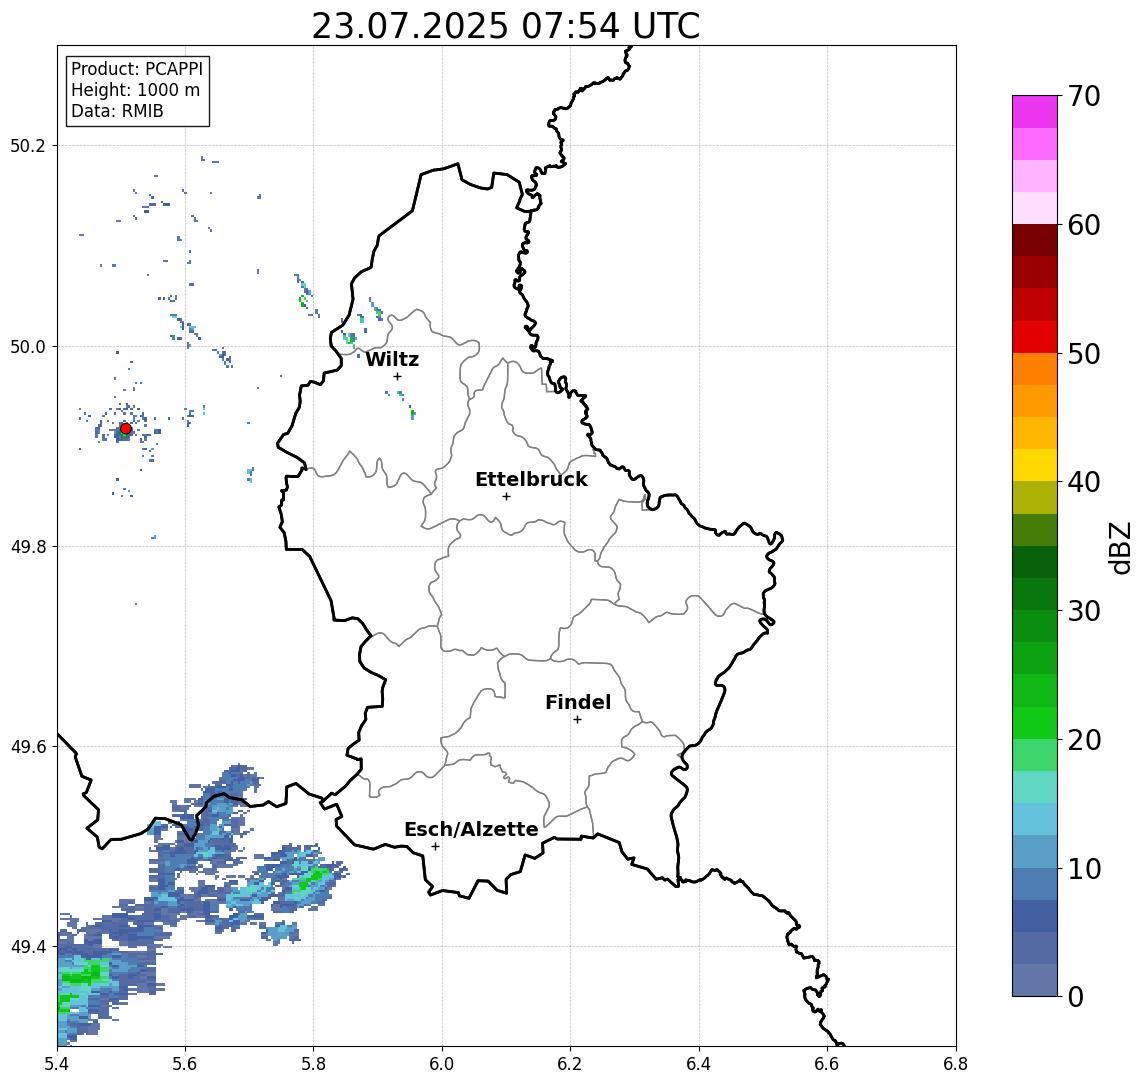Click the Ettelbruck city label

coord(531,479)
